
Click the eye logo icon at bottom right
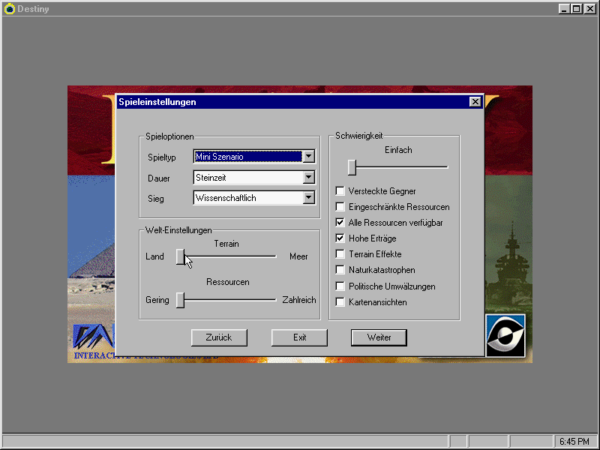505,335
